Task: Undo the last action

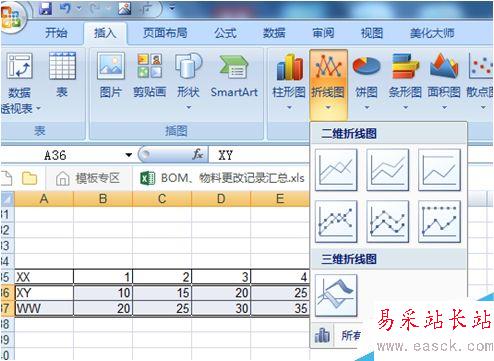Action: pyautogui.click(x=66, y=9)
